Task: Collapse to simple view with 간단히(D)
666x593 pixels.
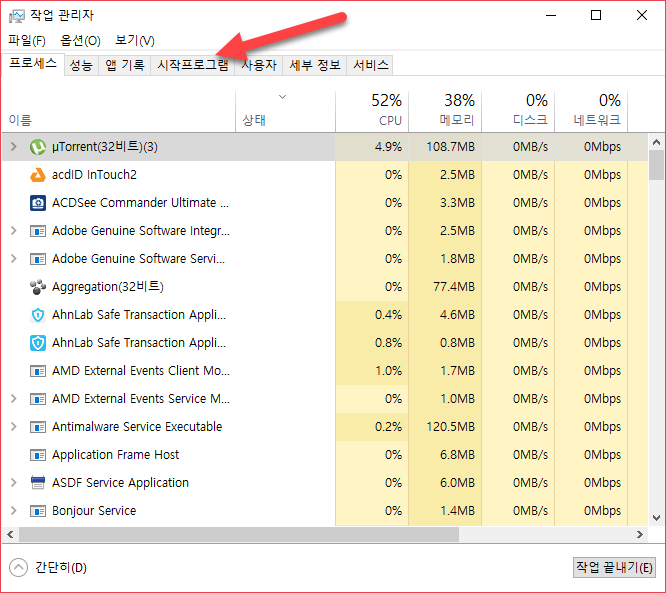Action: pyautogui.click(x=48, y=568)
